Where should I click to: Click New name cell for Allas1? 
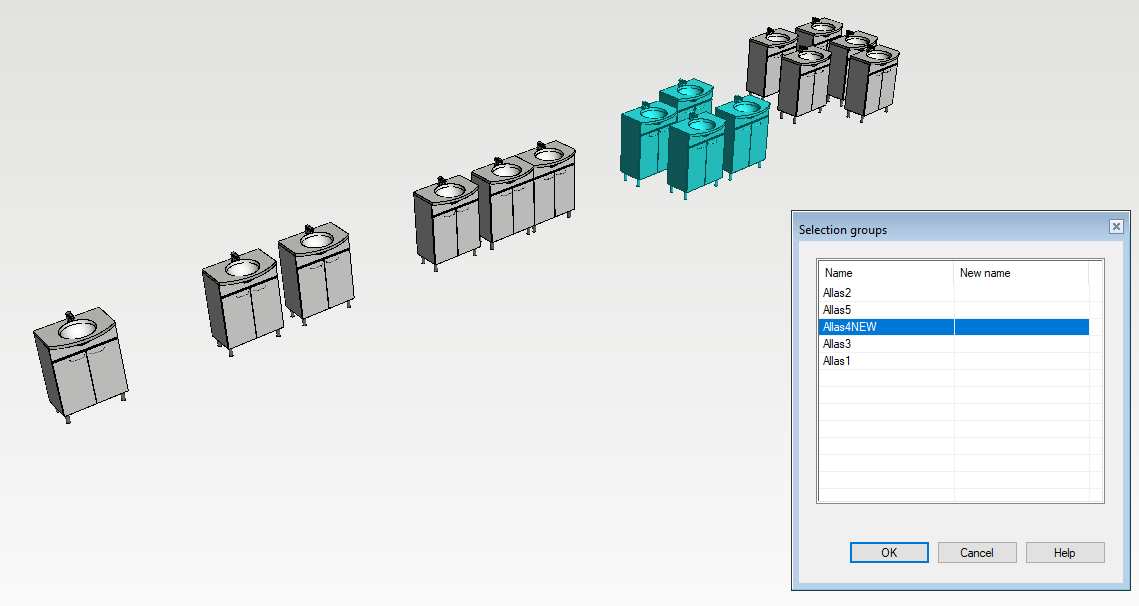1020,361
